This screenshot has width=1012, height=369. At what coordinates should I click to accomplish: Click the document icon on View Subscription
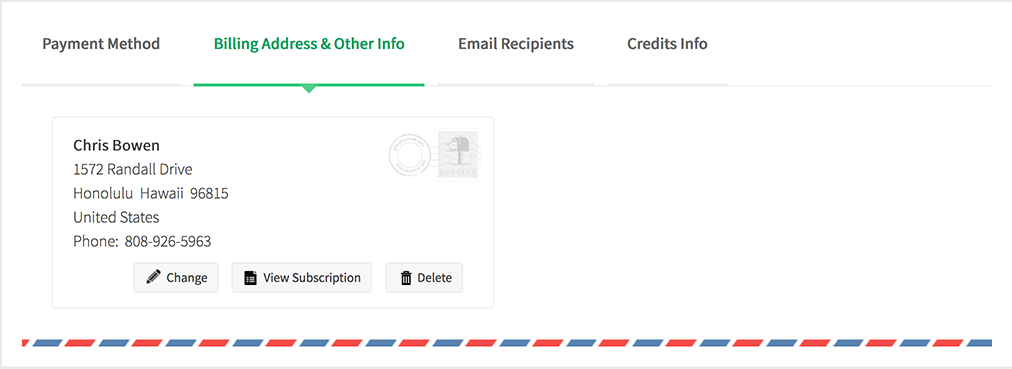(250, 278)
